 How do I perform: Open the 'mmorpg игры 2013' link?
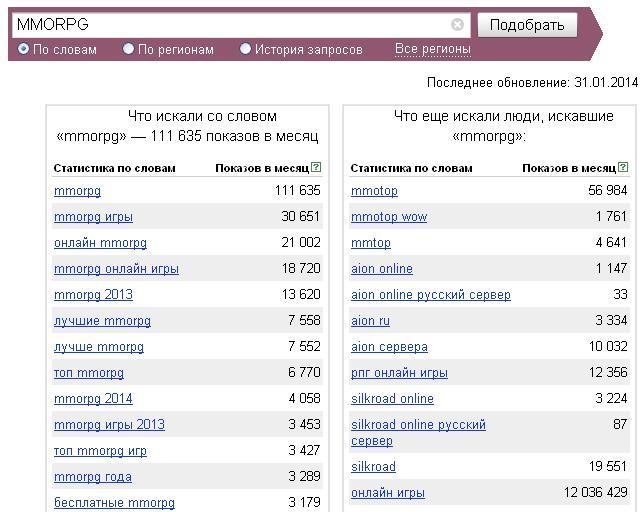[109, 425]
